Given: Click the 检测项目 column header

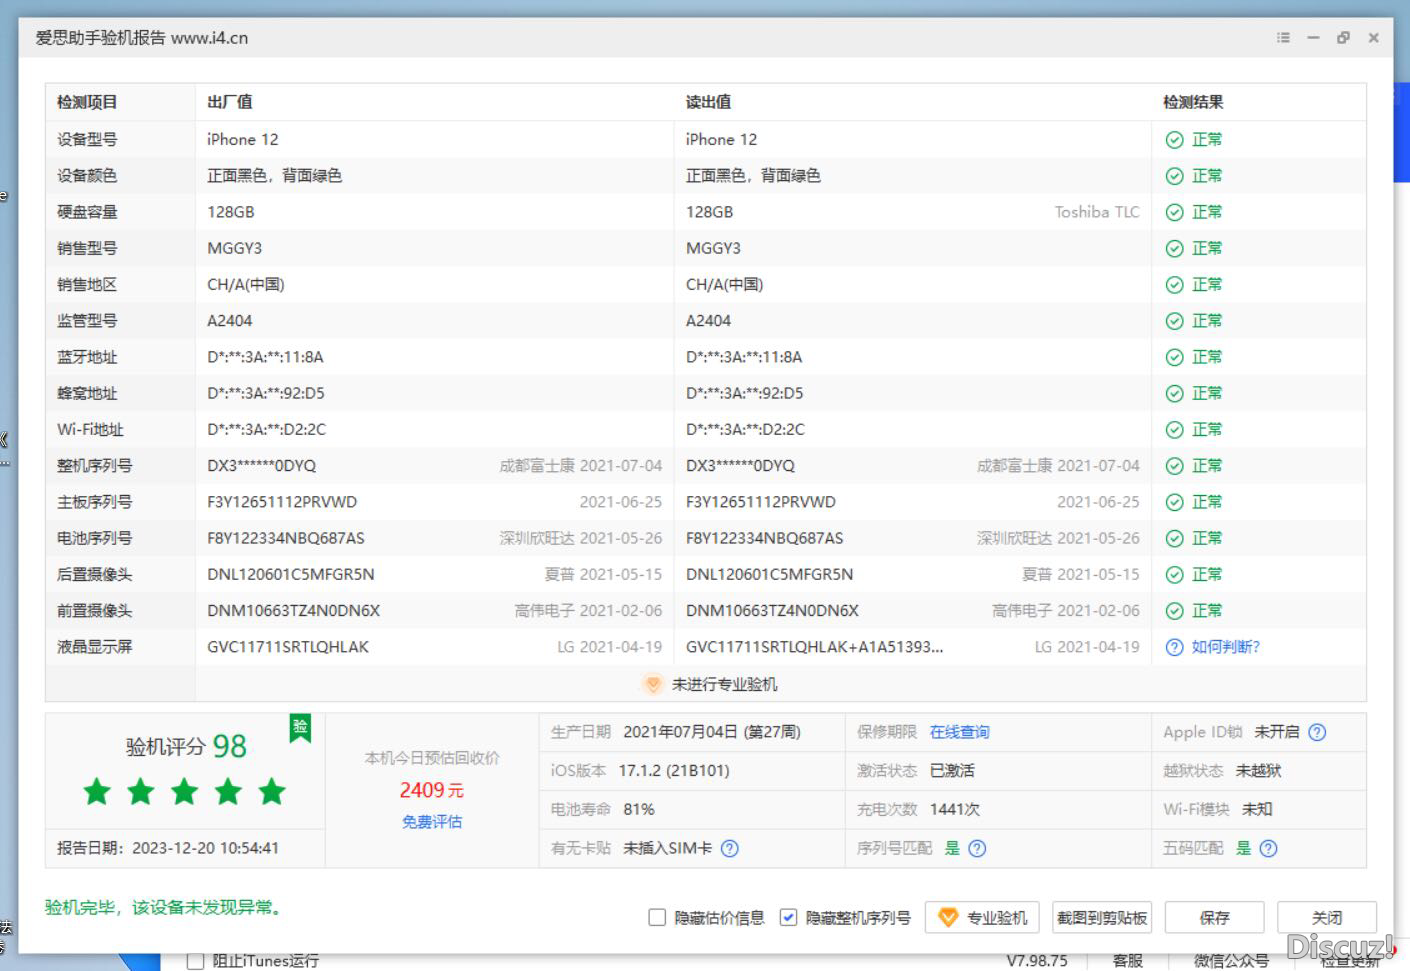Looking at the screenshot, I should 87,102.
